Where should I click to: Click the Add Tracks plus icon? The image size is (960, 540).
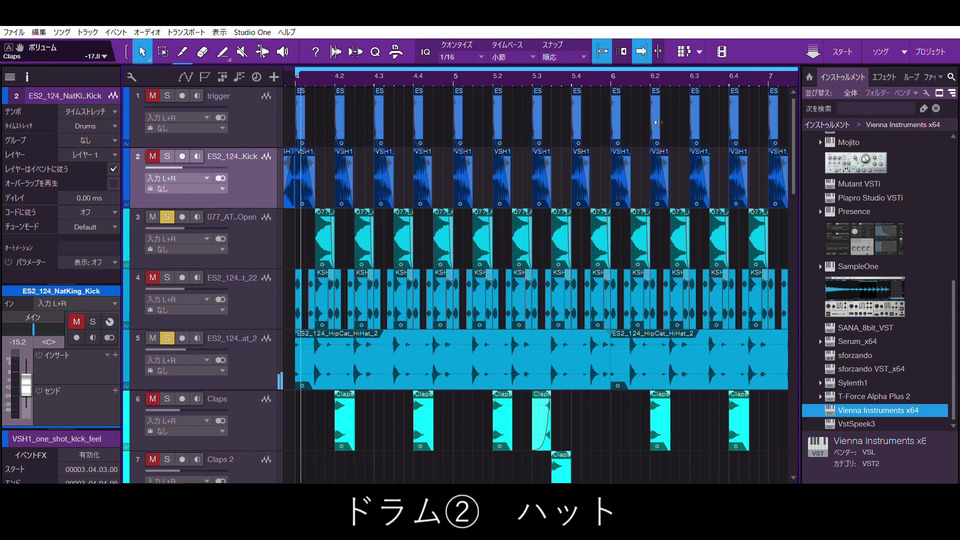[273, 77]
